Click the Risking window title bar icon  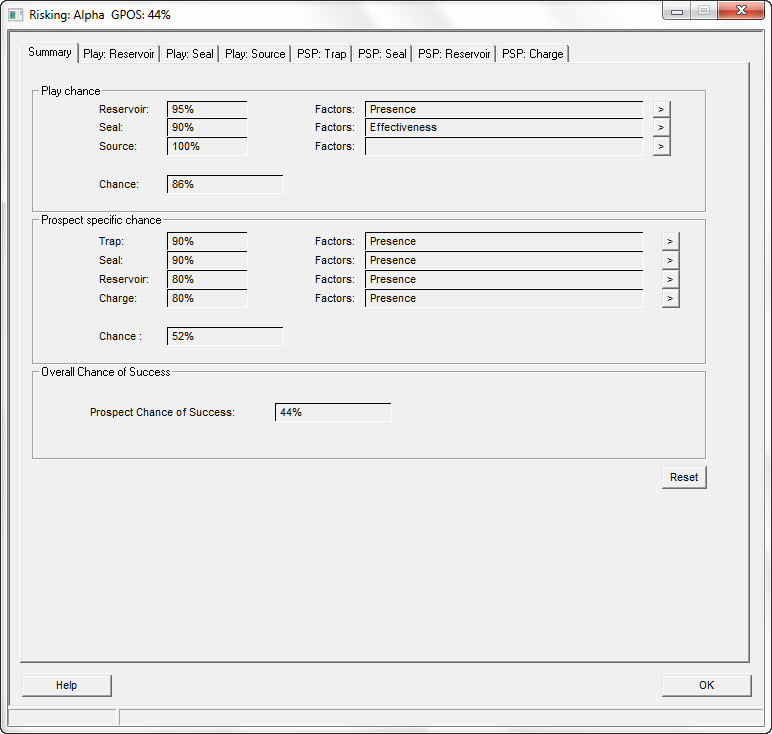[x=15, y=14]
